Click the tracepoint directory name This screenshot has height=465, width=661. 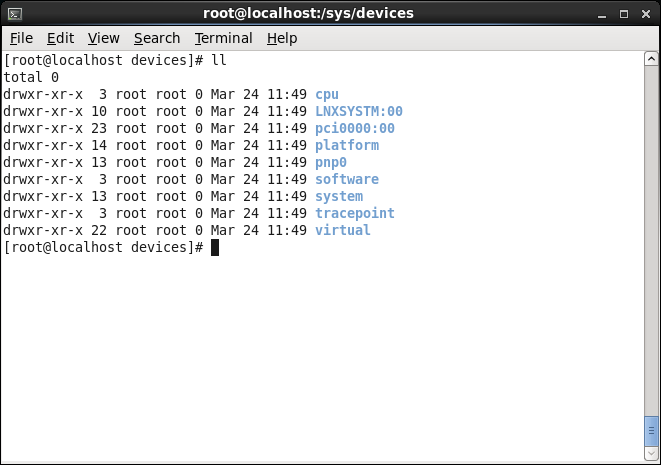point(355,213)
